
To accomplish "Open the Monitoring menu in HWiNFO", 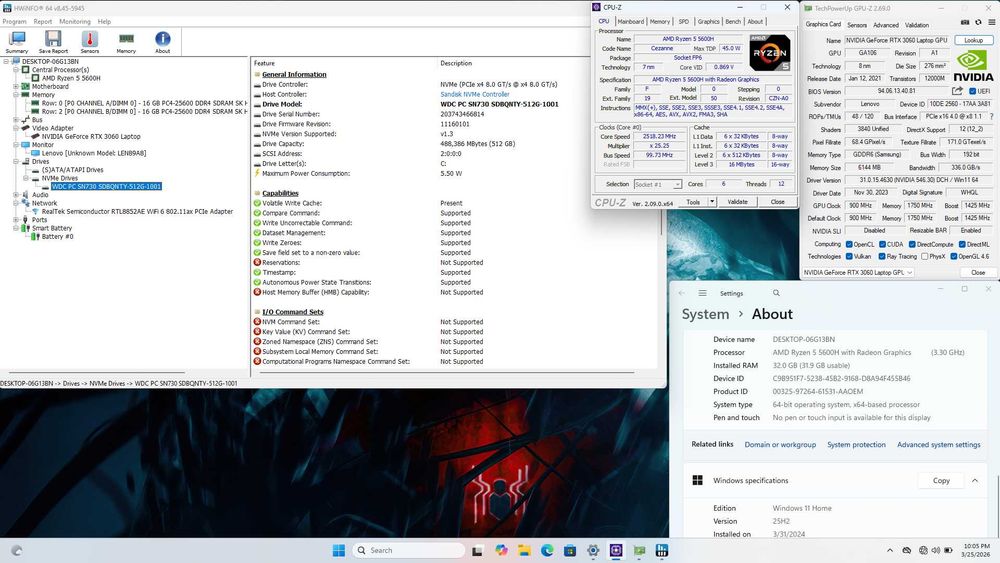I will (x=75, y=22).
